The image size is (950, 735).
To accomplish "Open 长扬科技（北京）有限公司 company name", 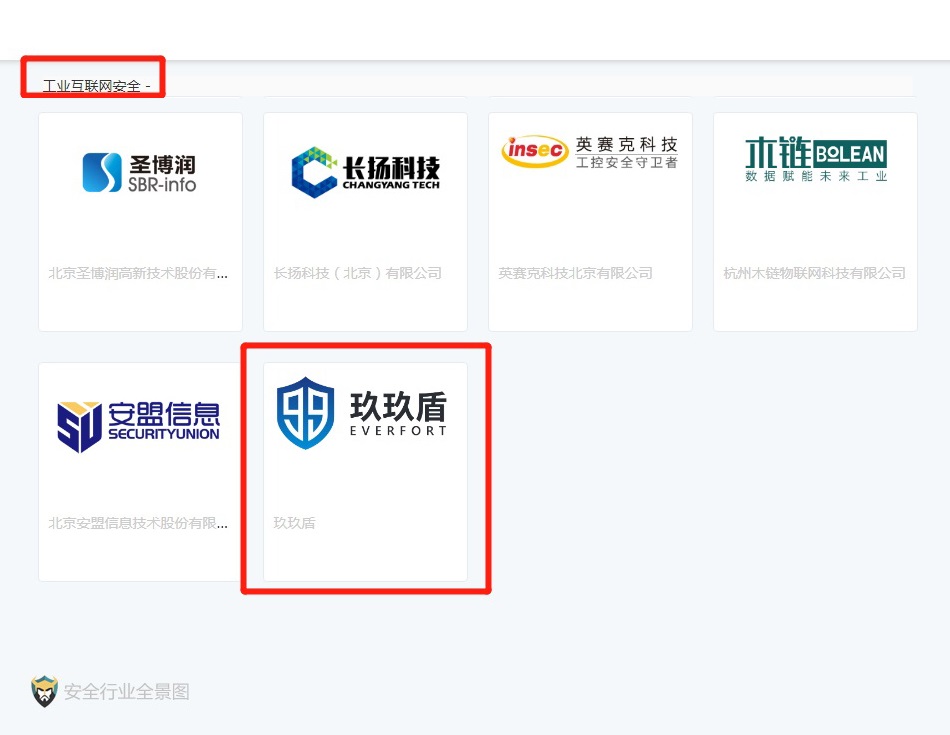I will [357, 273].
